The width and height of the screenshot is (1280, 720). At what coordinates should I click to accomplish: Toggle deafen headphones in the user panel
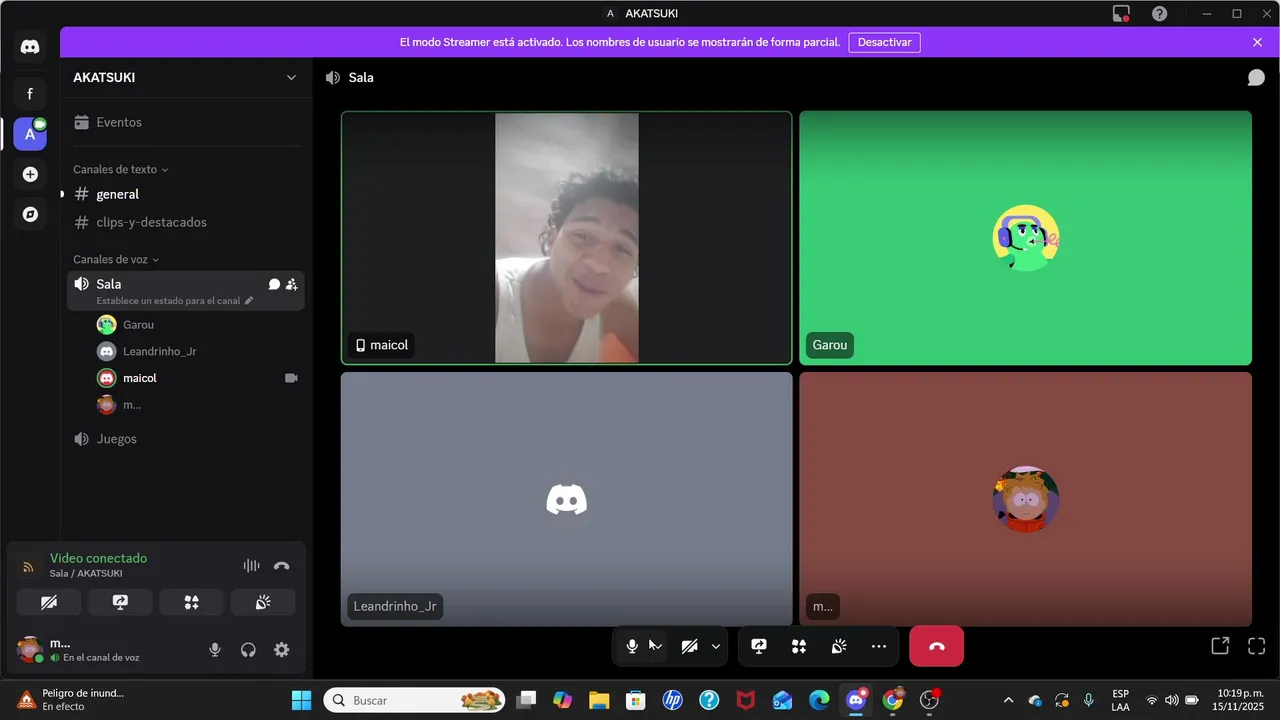pyautogui.click(x=248, y=650)
